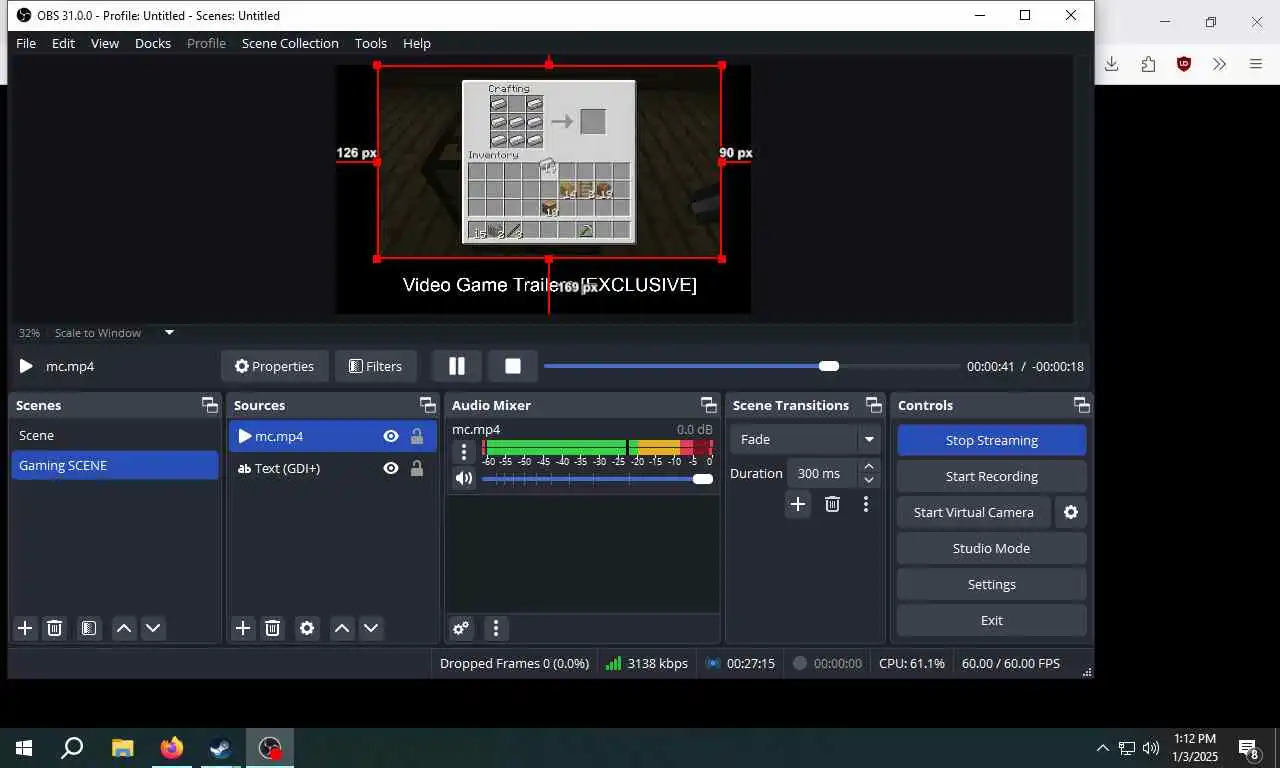Open Audio Mixer bottom options menu
The width and height of the screenshot is (1280, 768).
pyautogui.click(x=496, y=628)
